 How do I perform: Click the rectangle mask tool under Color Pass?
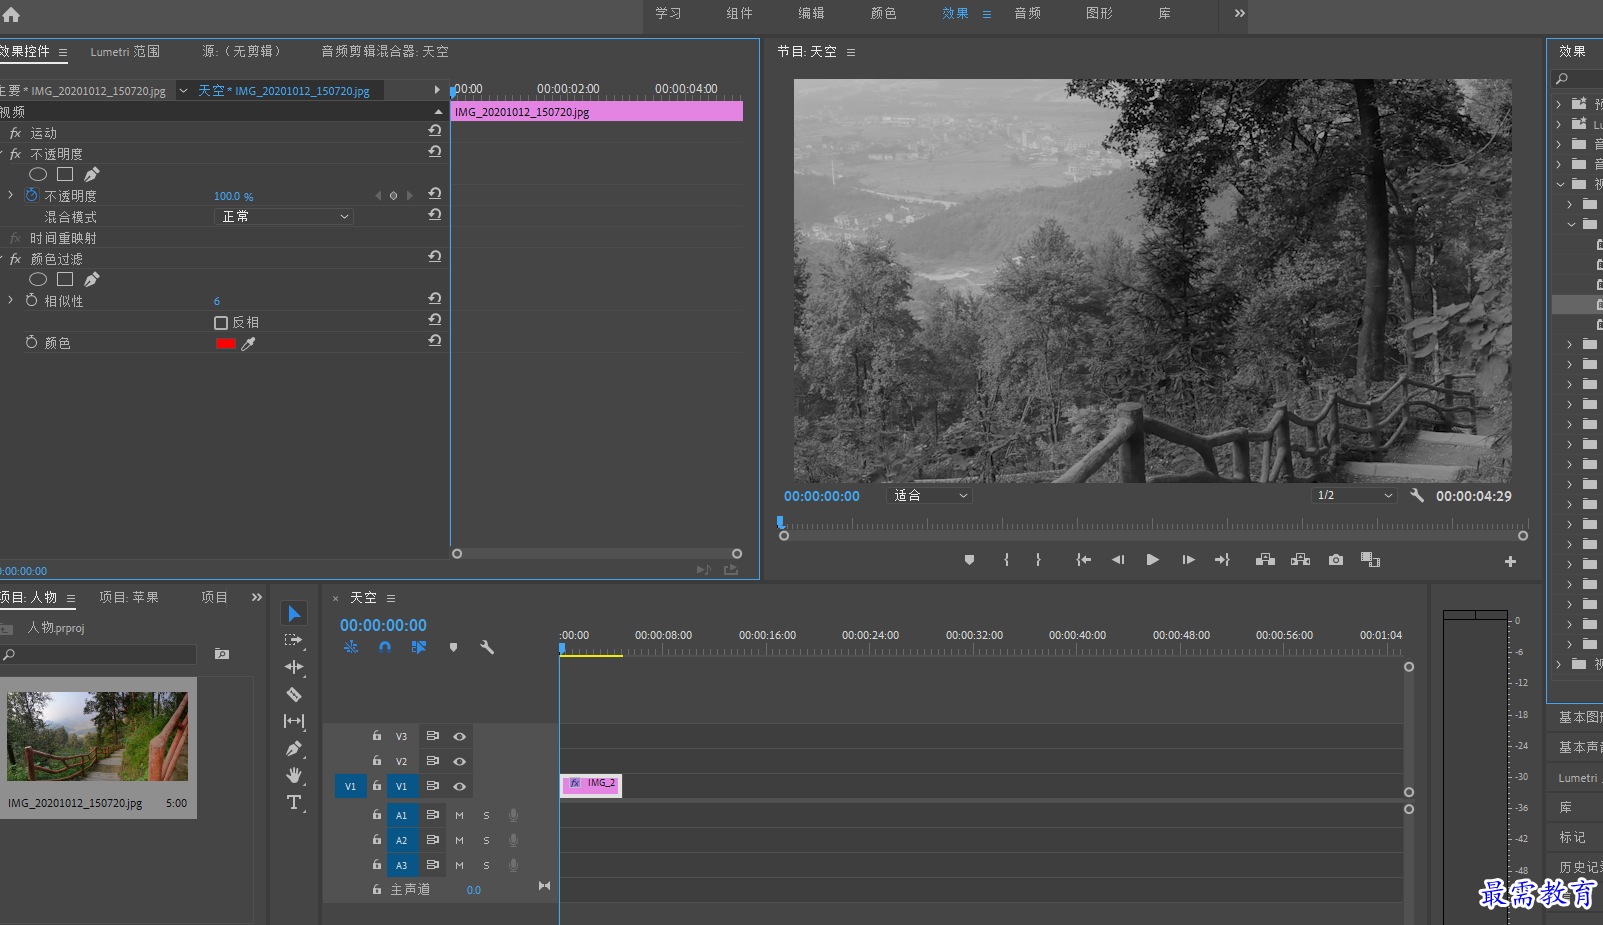pyautogui.click(x=65, y=279)
